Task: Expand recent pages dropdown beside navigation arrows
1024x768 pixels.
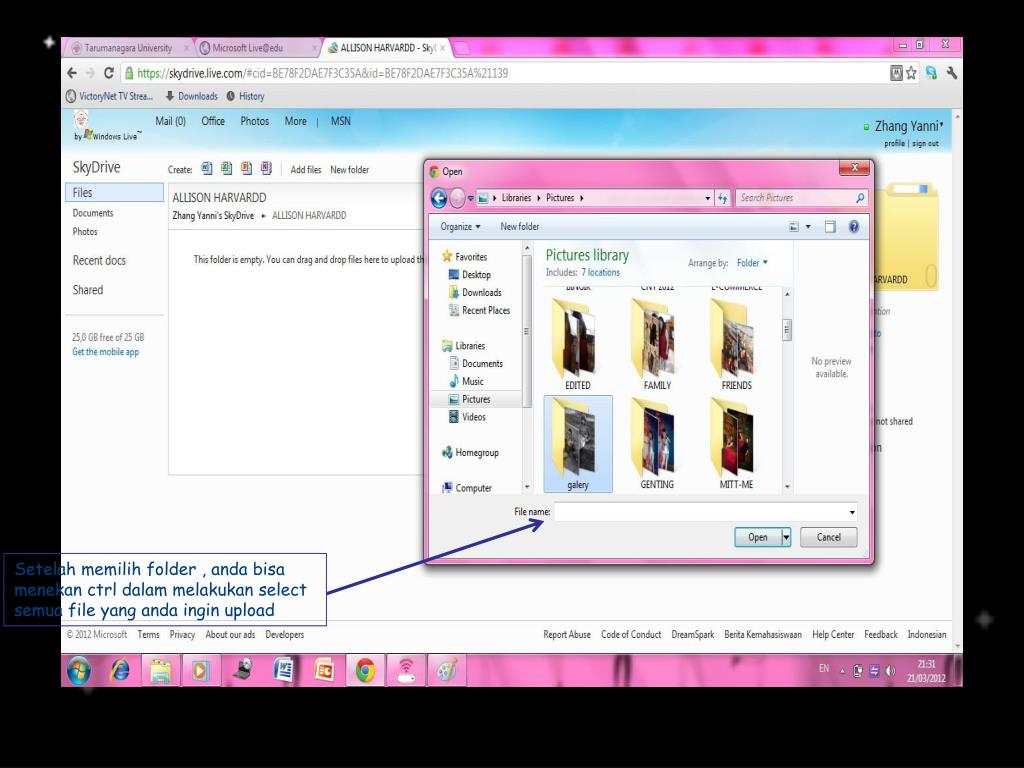Action: coord(470,198)
